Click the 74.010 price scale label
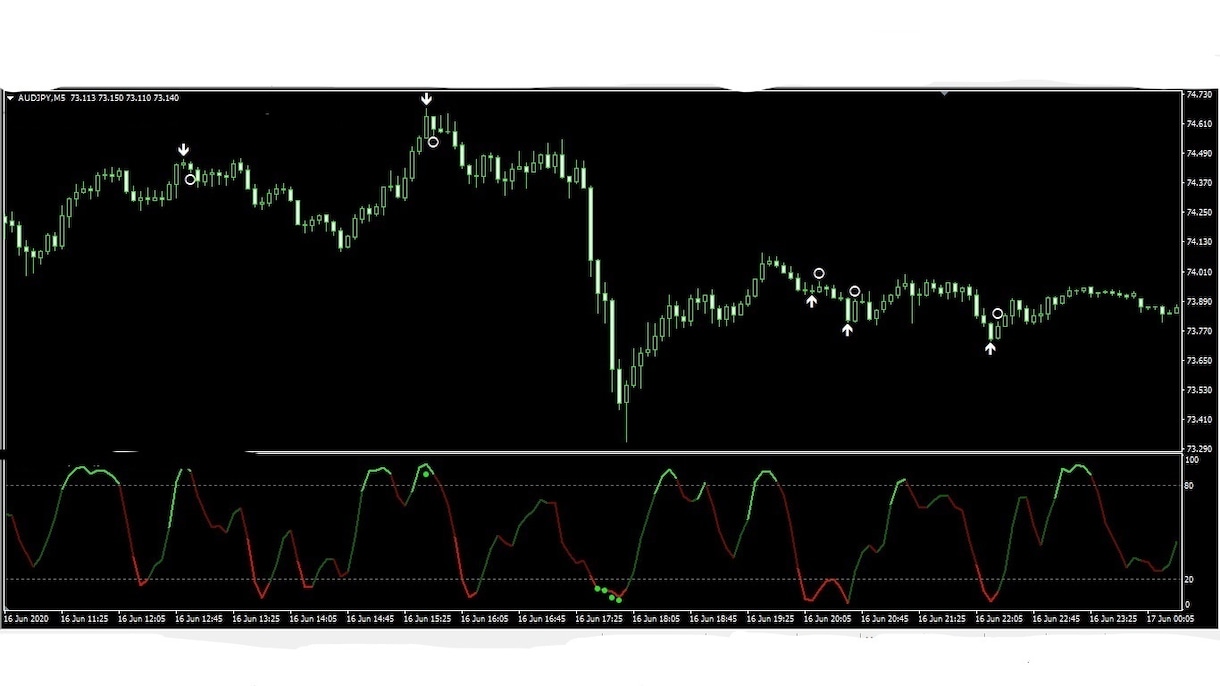 pyautogui.click(x=1199, y=272)
